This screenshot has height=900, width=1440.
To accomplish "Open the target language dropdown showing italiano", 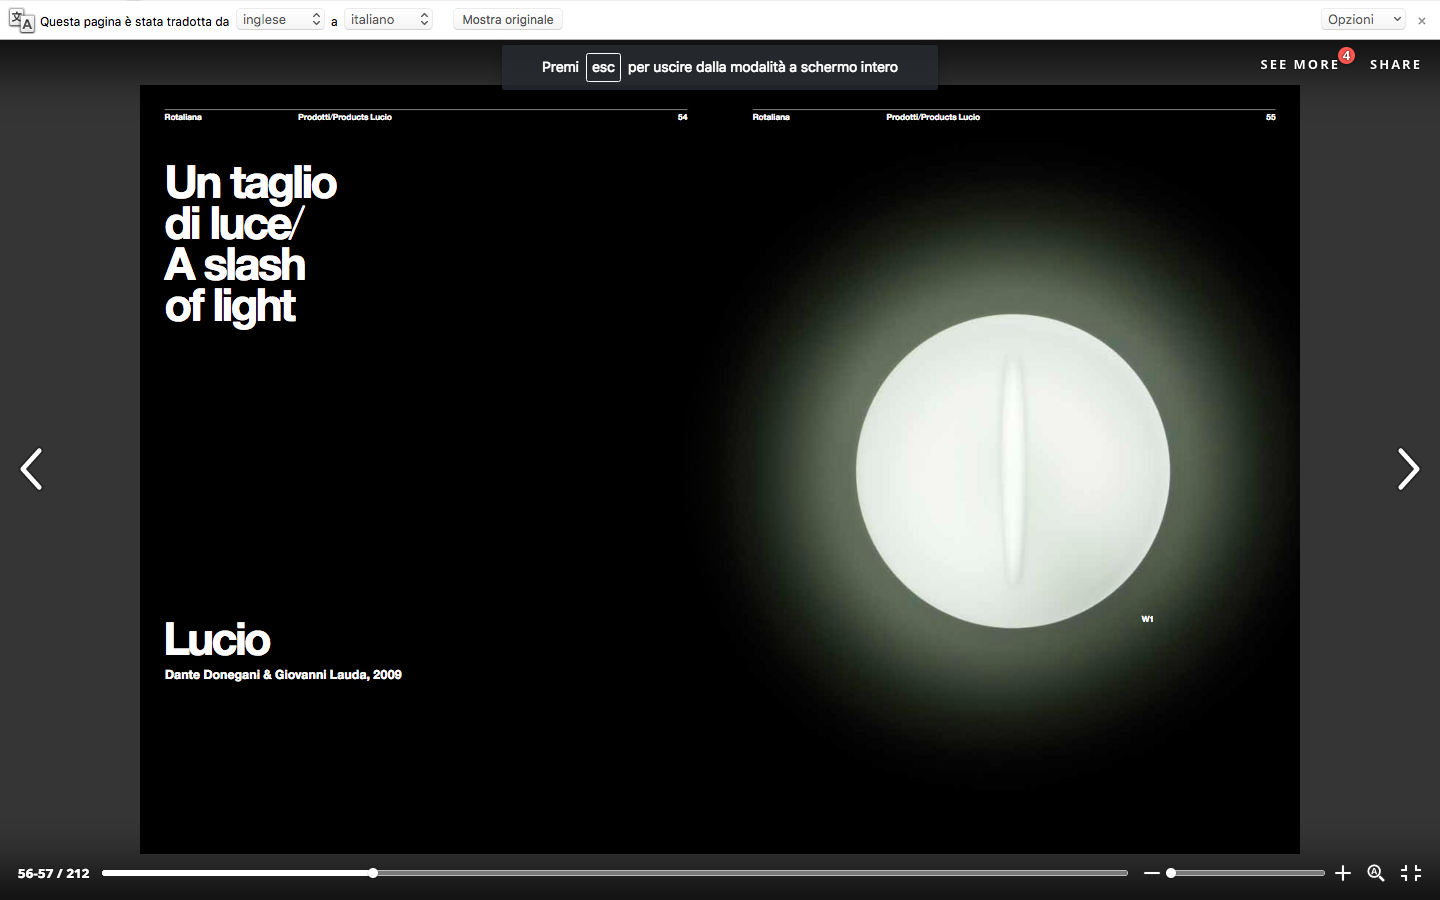I will [388, 20].
